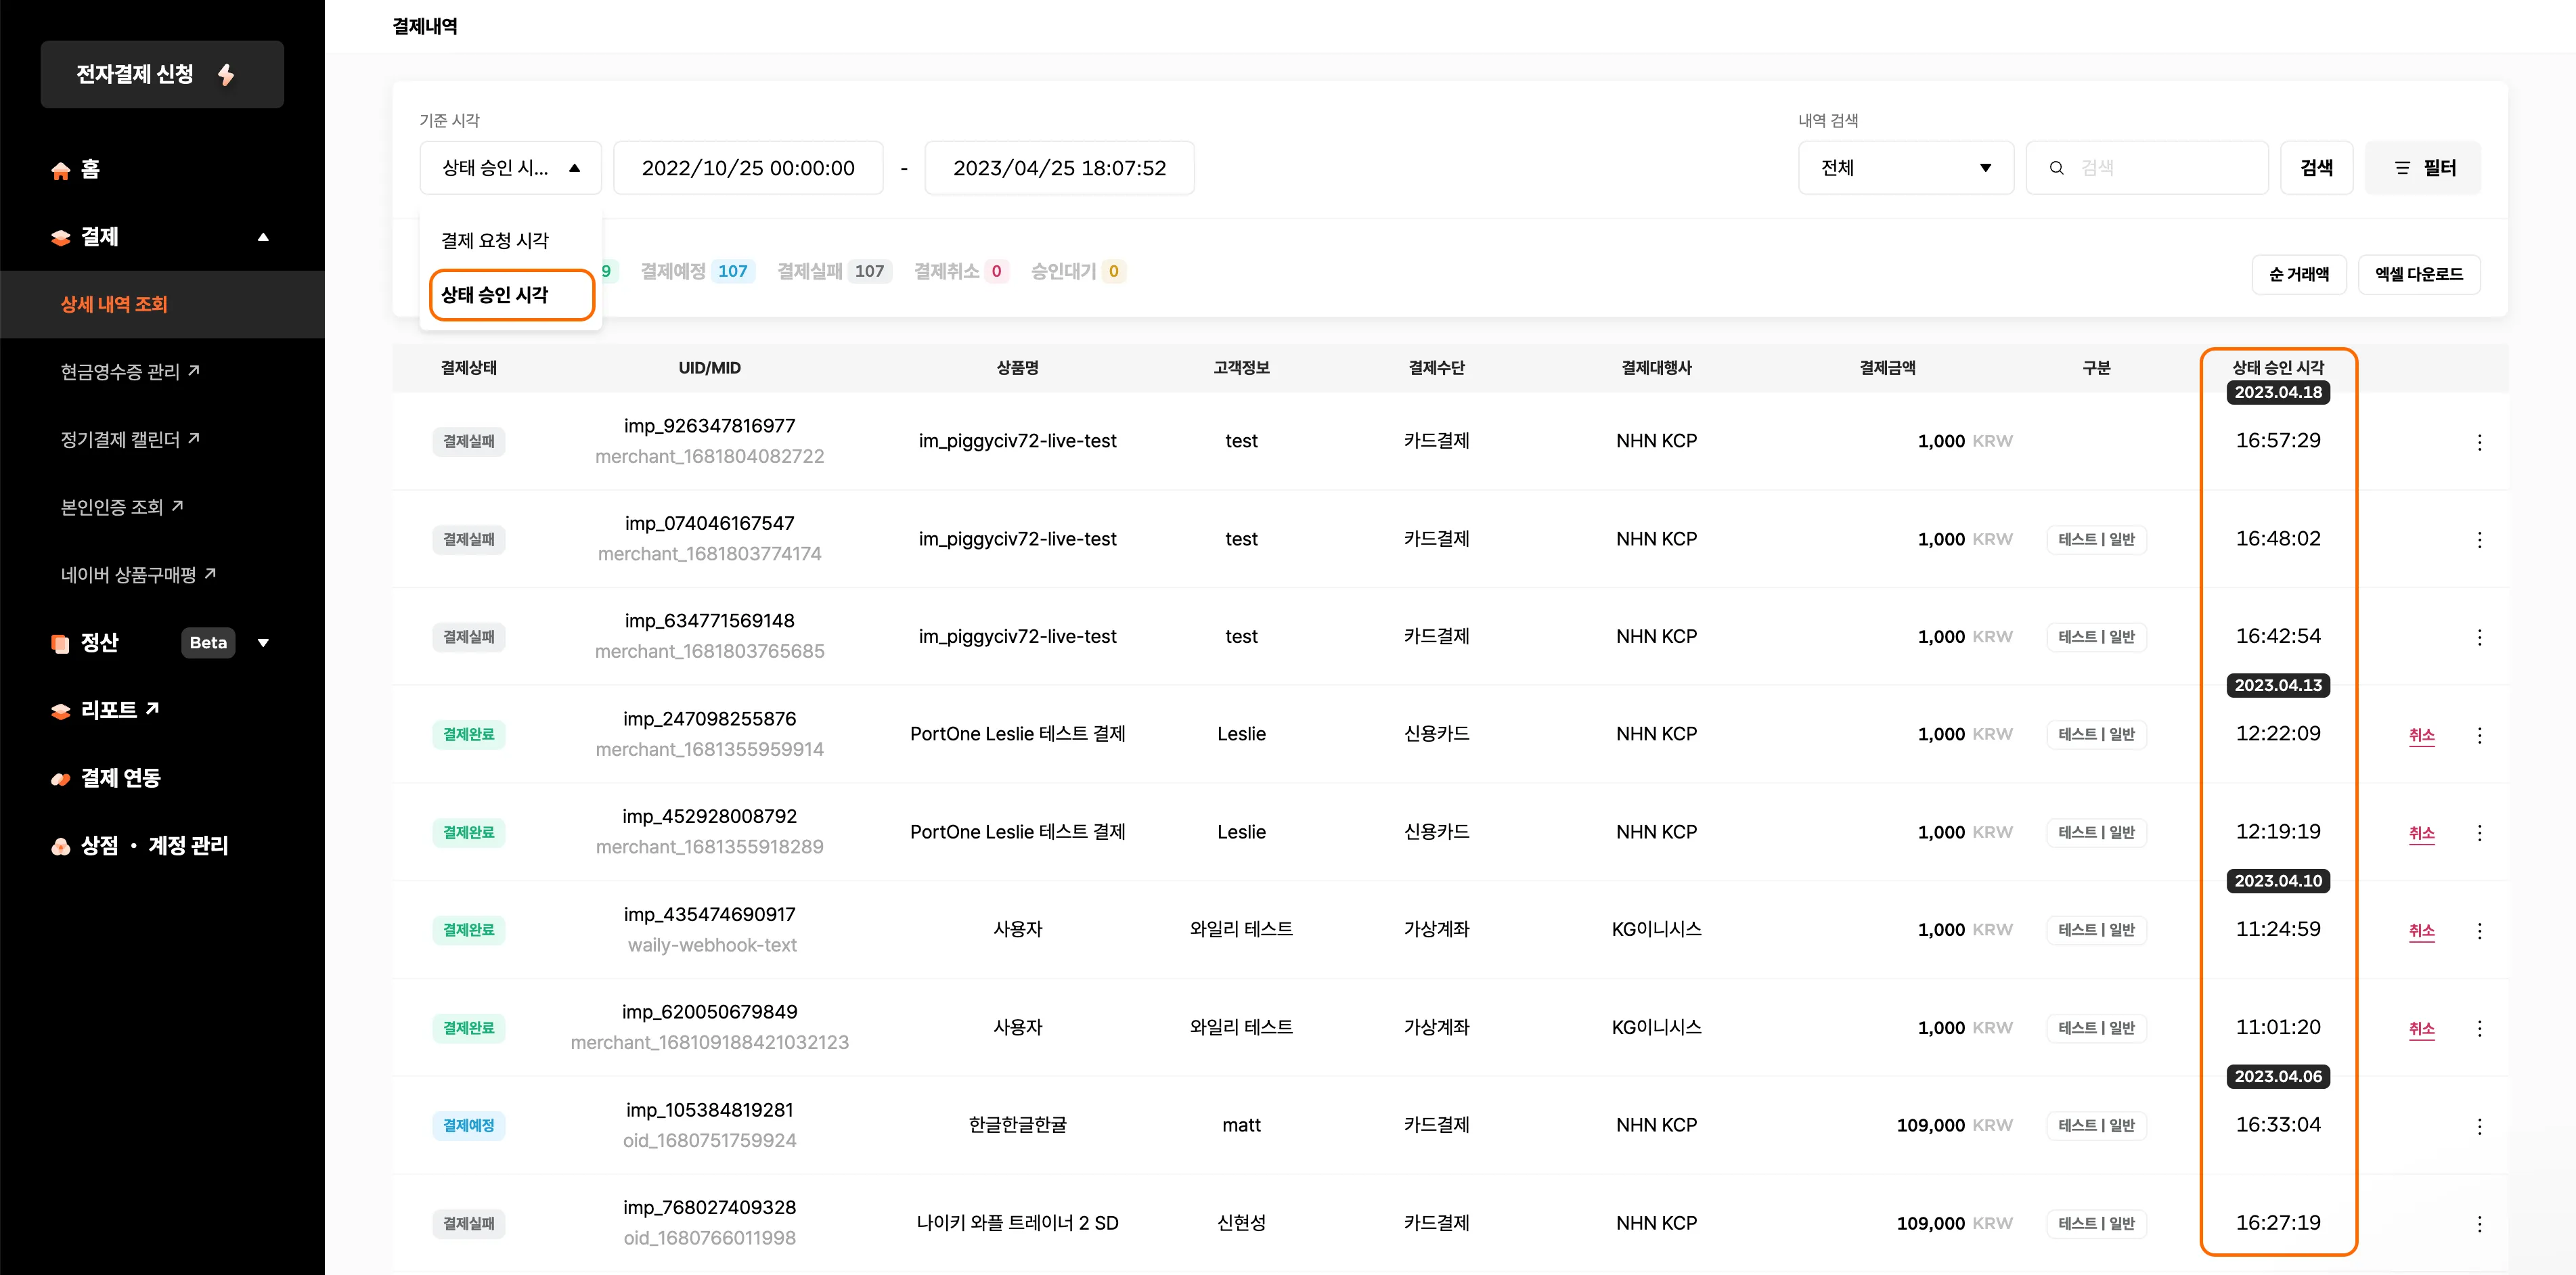Click 취소 link for imp_247098255876

pos(2421,735)
